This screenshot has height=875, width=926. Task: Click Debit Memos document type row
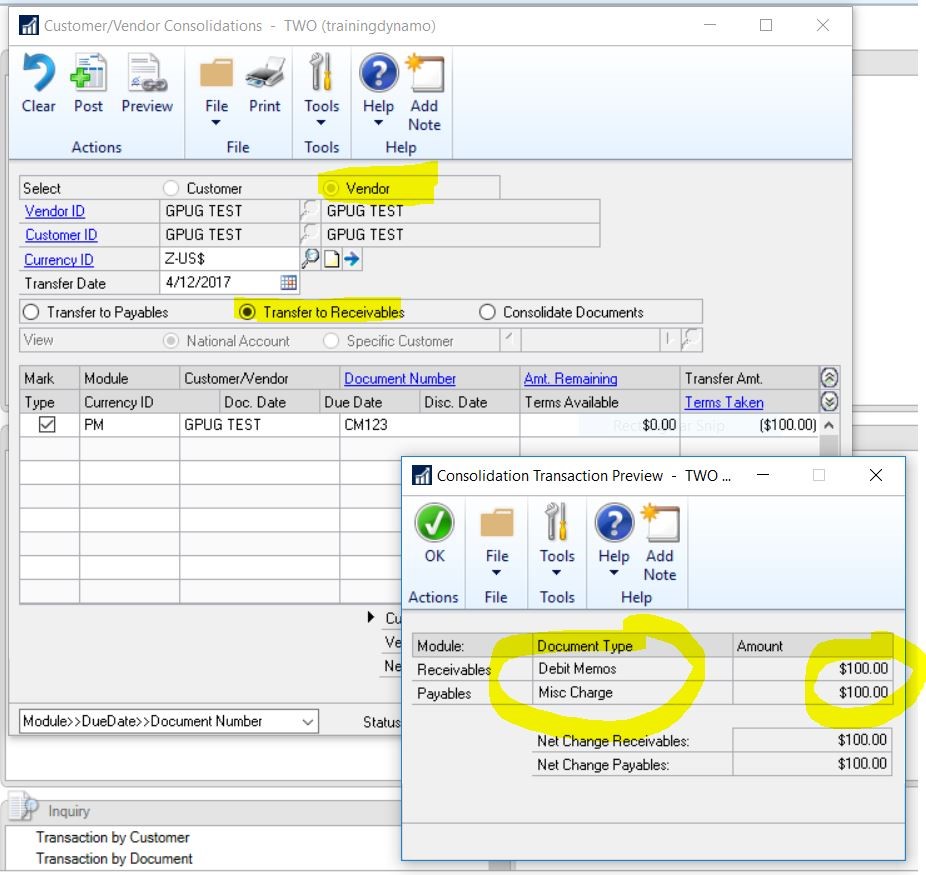pos(632,669)
